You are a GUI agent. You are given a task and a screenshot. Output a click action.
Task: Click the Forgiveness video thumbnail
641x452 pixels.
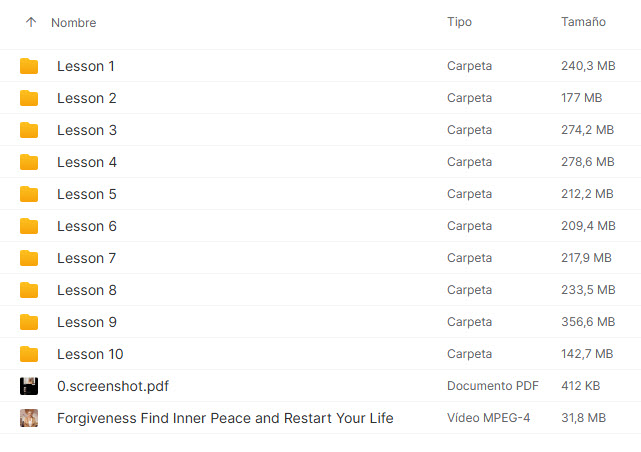(29, 418)
